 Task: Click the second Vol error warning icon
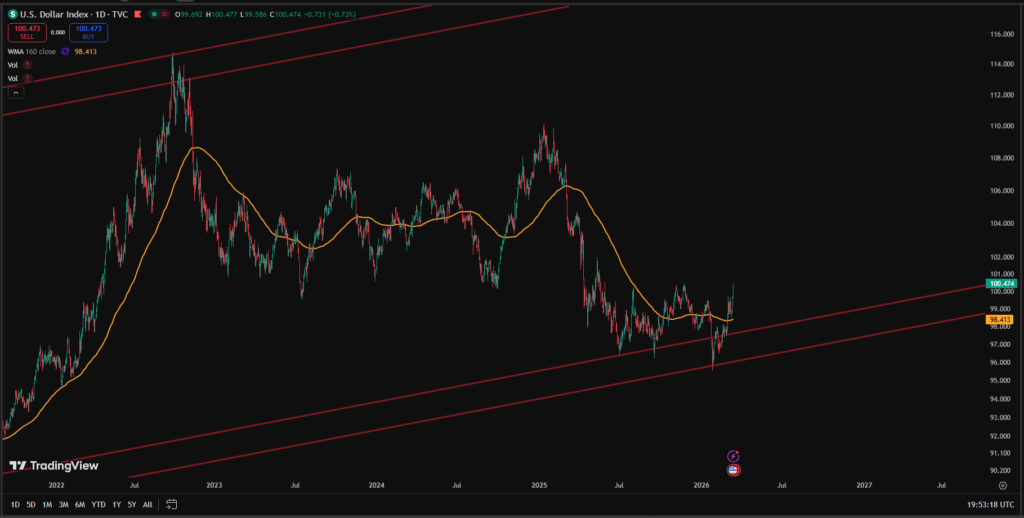(27, 78)
